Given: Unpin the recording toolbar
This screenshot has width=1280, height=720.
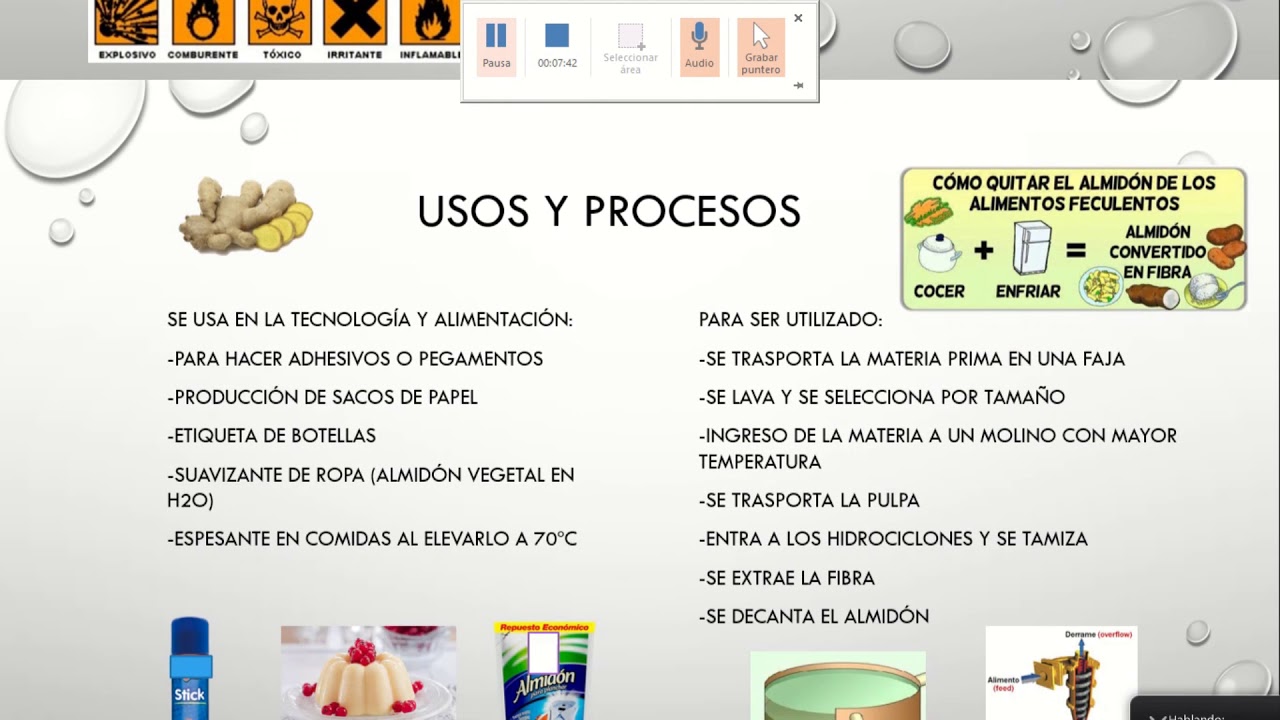Looking at the screenshot, I should (798, 86).
